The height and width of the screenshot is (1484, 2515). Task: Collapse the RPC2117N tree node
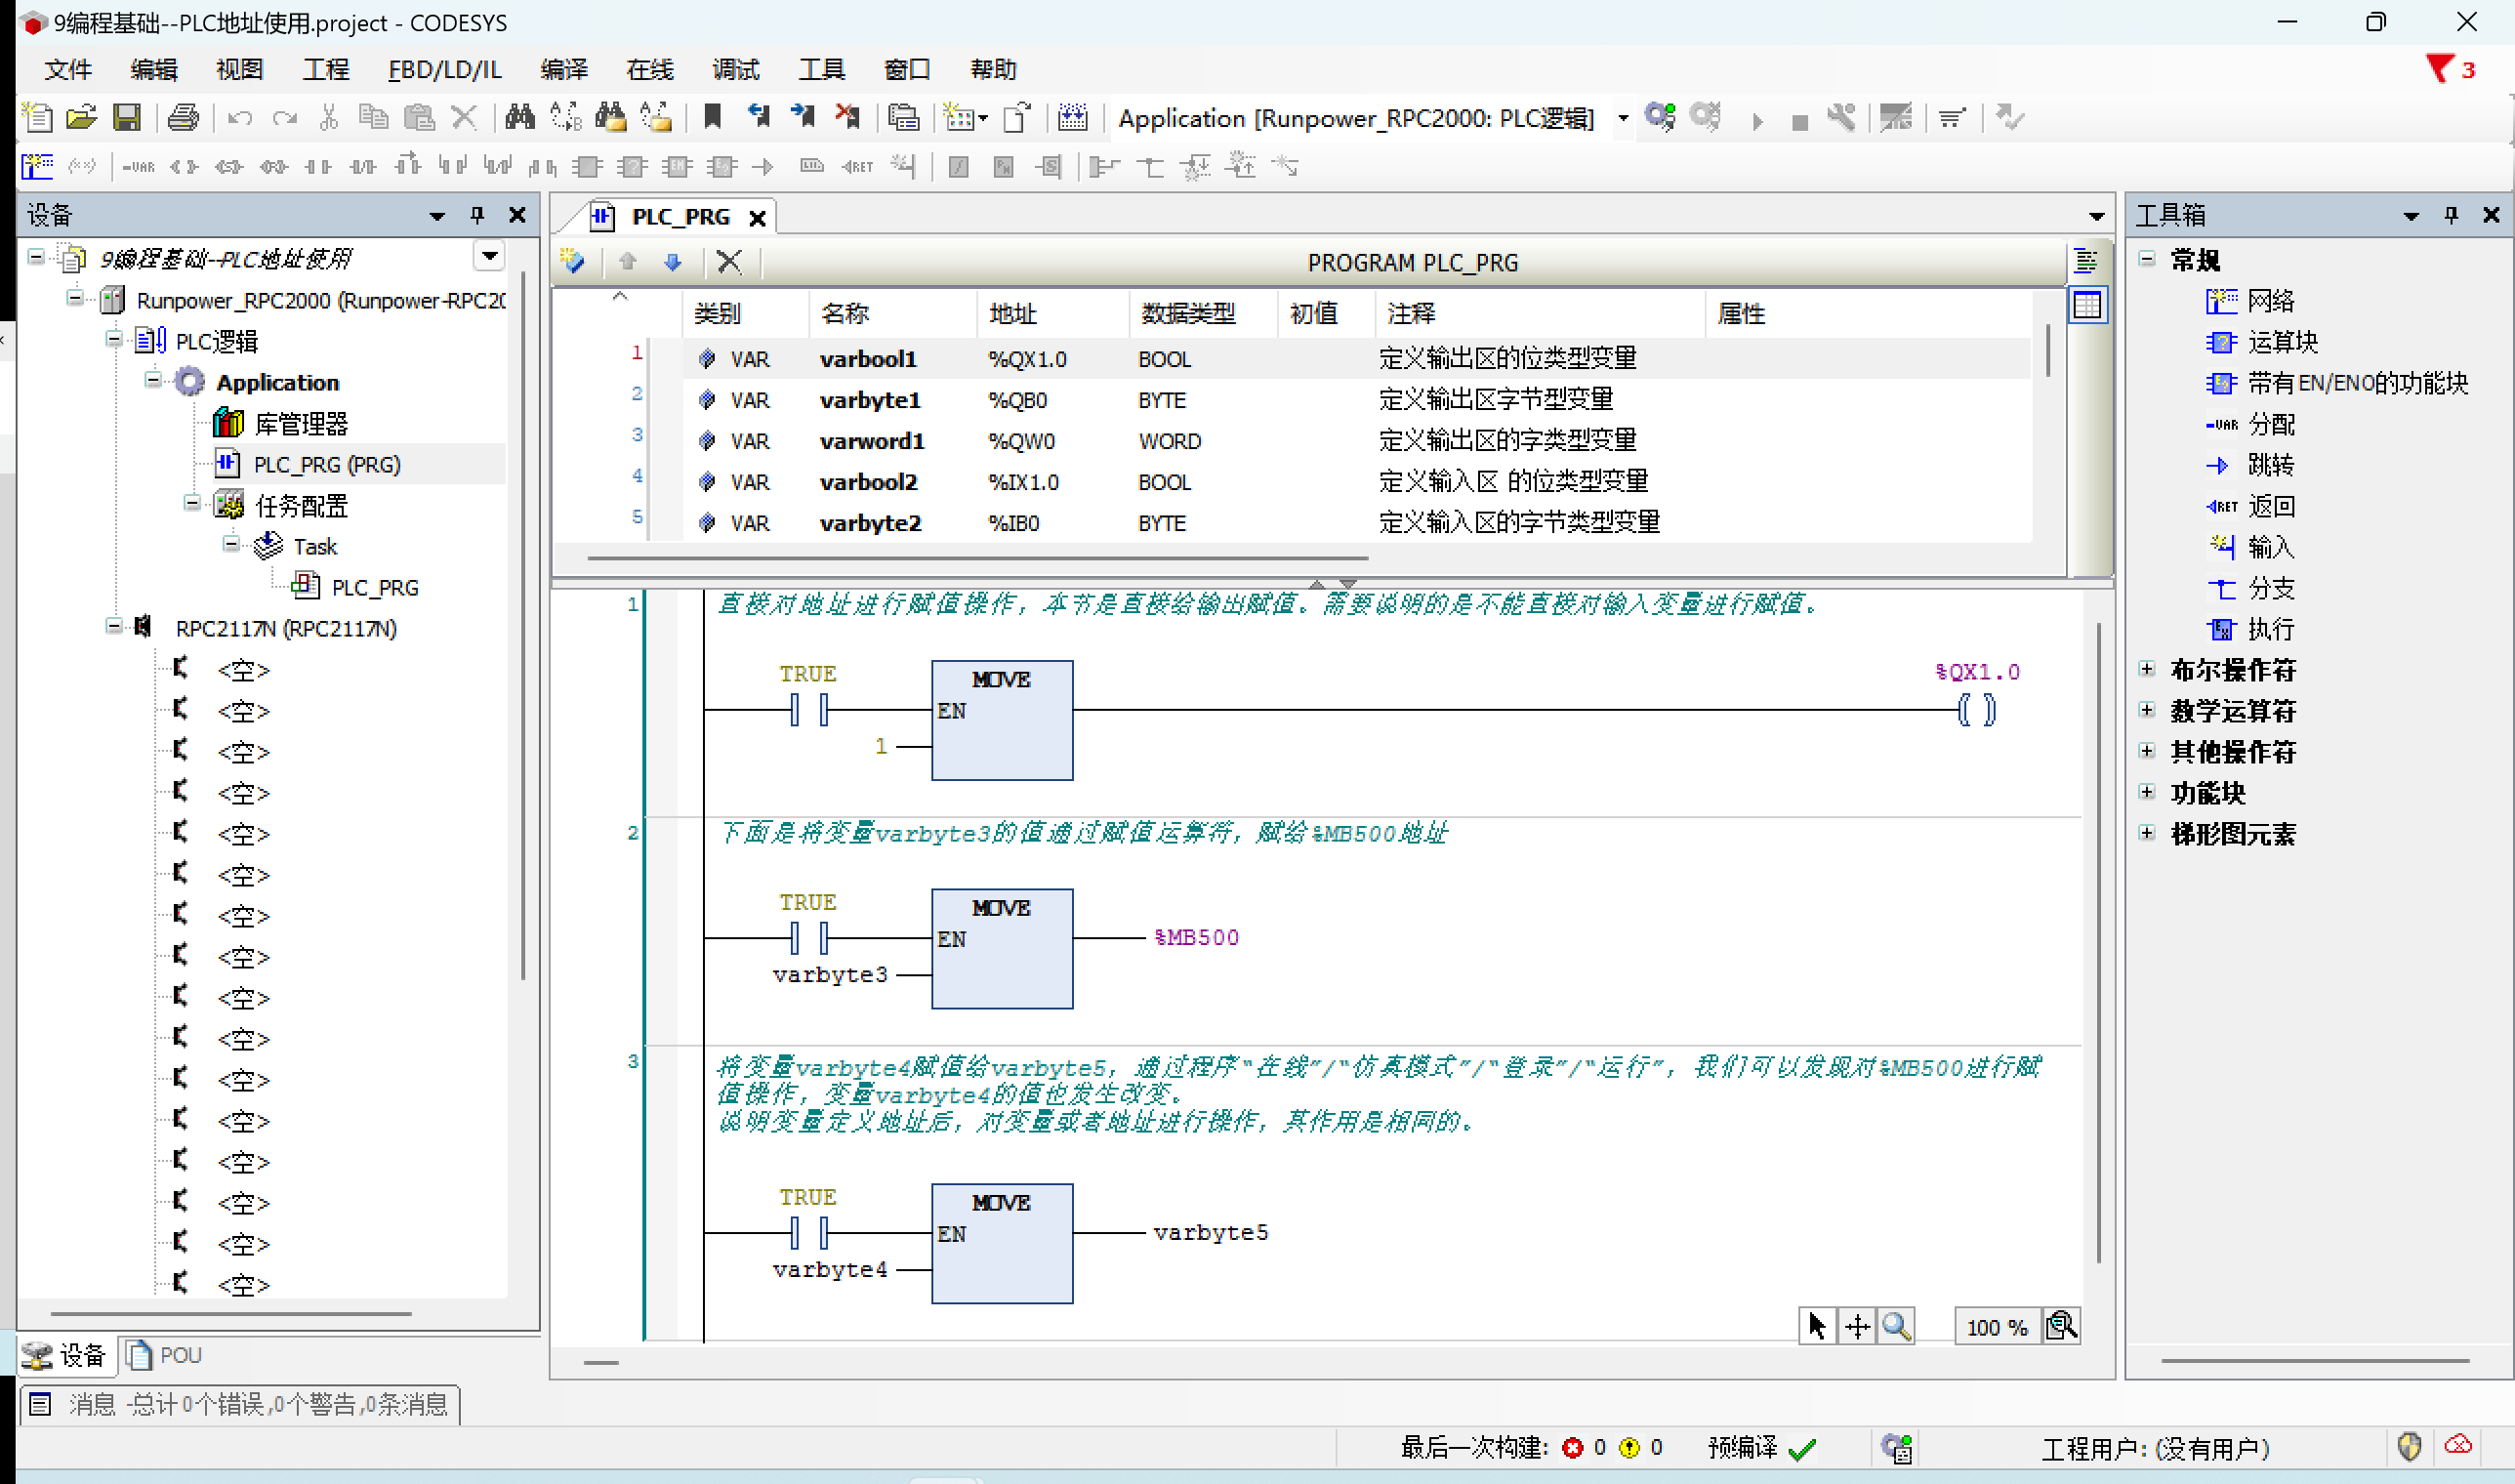click(113, 626)
